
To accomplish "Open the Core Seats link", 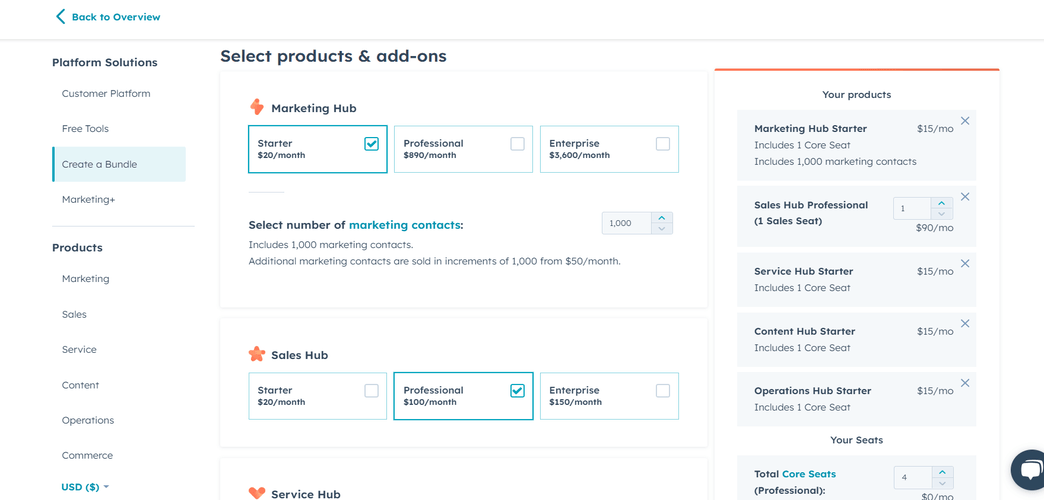I will tap(809, 474).
